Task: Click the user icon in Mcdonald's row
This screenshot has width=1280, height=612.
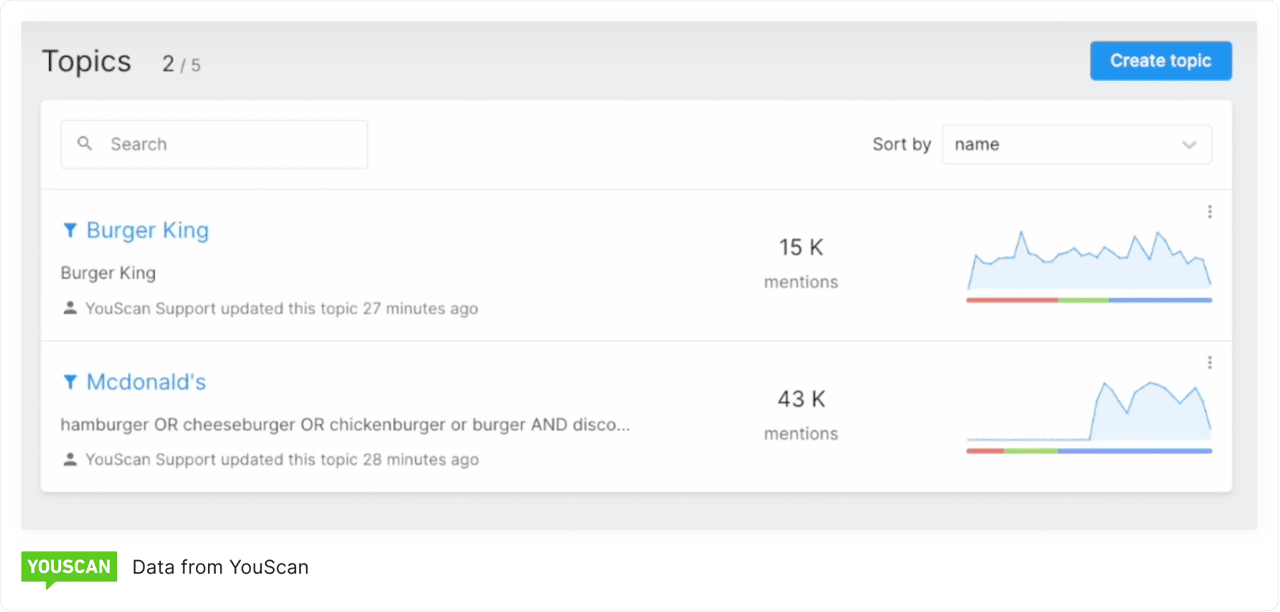Action: click(x=70, y=460)
